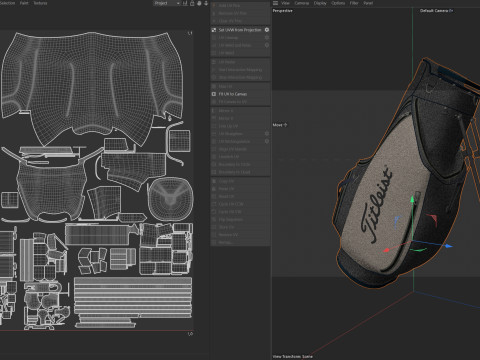Click the Stop Interactive Mapping command
Screen dimensions: 480x360
[240, 77]
